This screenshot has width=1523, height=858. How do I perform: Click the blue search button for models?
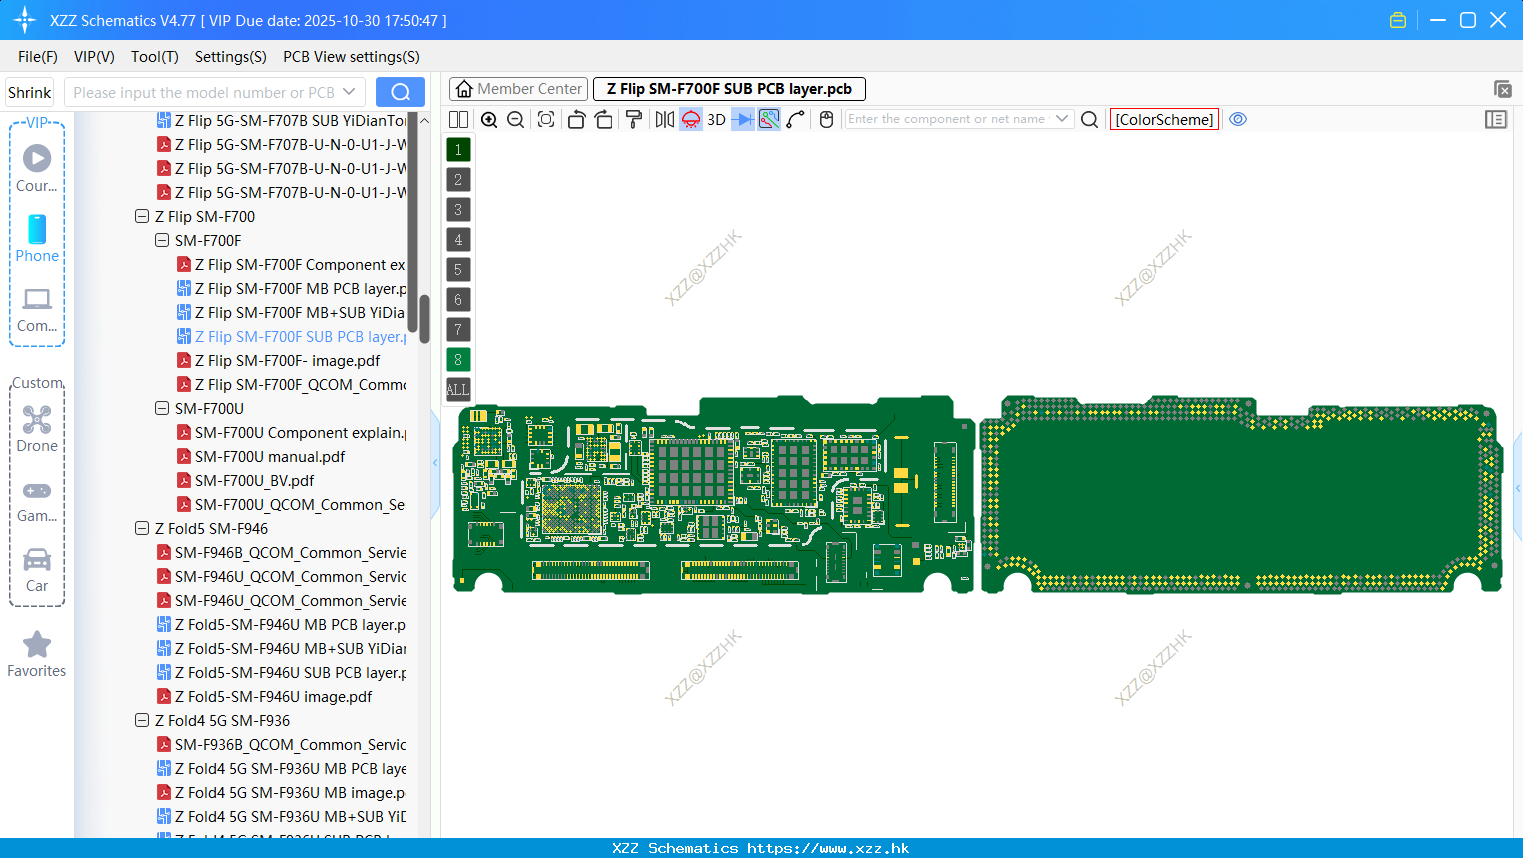coord(400,92)
